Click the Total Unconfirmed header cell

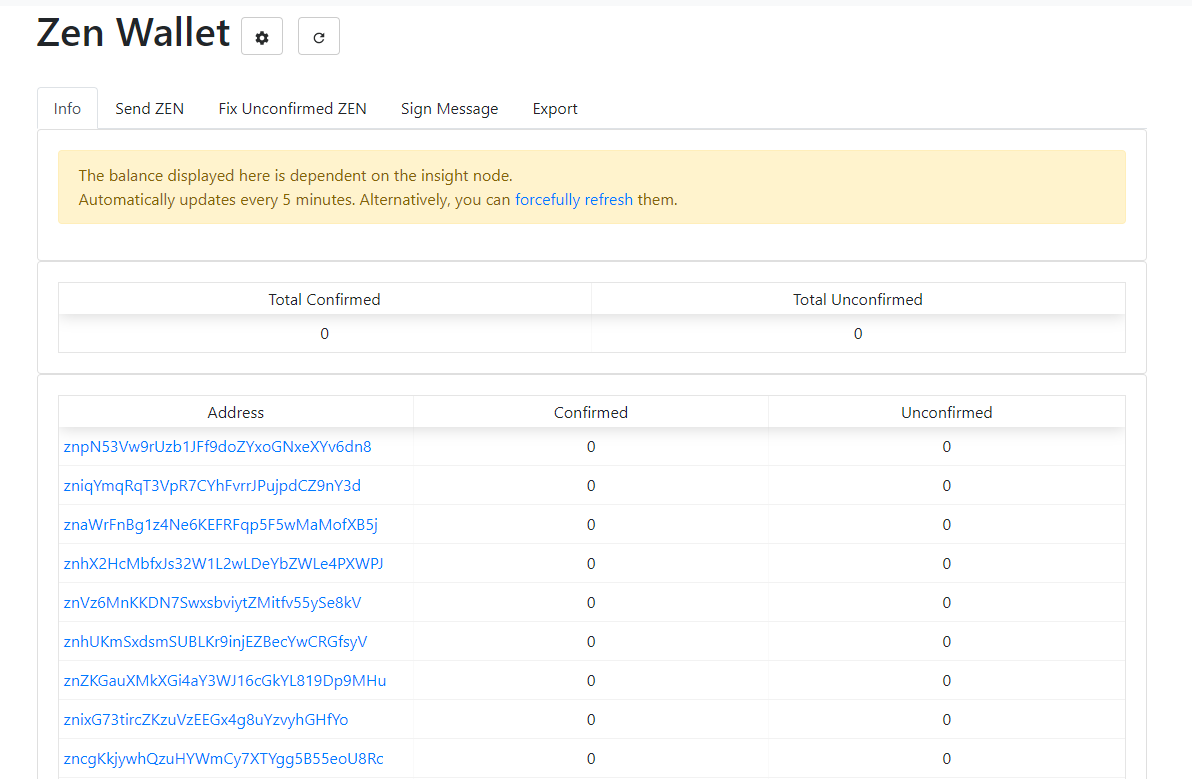[x=858, y=300]
